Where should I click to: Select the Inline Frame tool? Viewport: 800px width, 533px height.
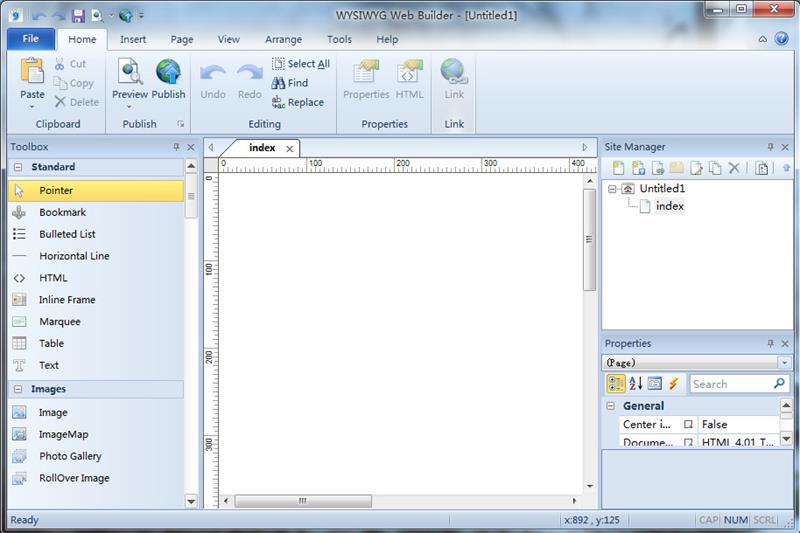click(96, 300)
